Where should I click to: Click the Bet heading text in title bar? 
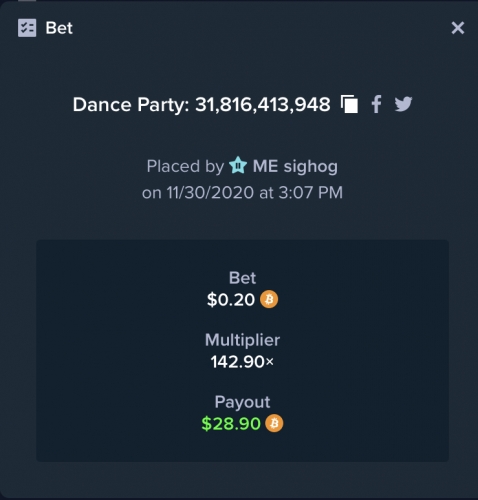[59, 28]
